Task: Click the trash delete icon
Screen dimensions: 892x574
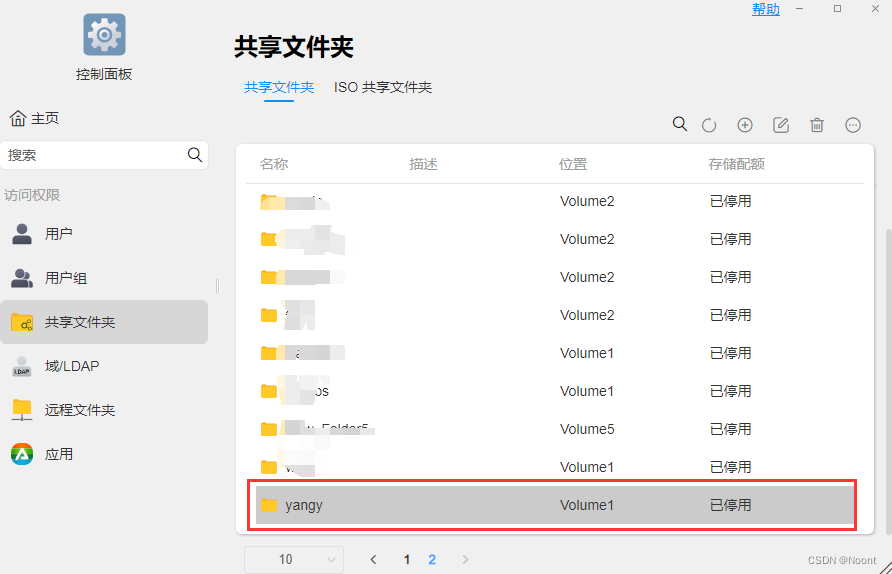Action: (817, 125)
